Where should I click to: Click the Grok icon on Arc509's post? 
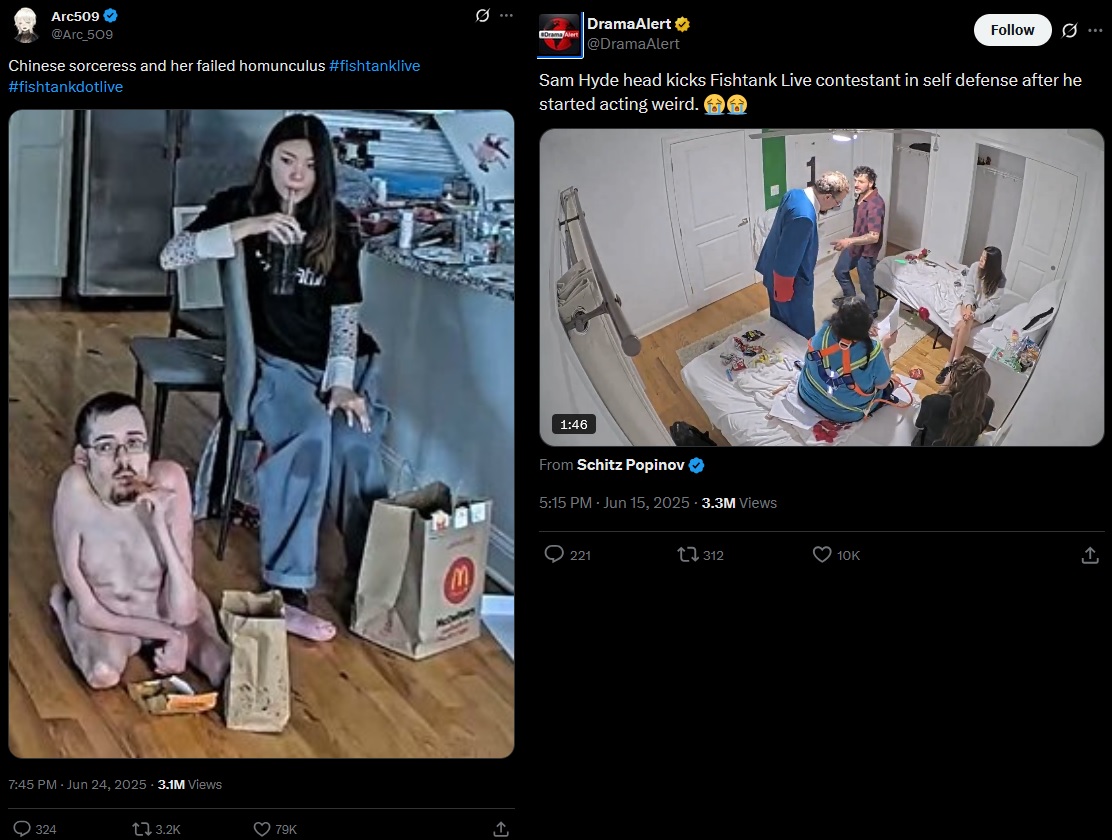(x=482, y=16)
